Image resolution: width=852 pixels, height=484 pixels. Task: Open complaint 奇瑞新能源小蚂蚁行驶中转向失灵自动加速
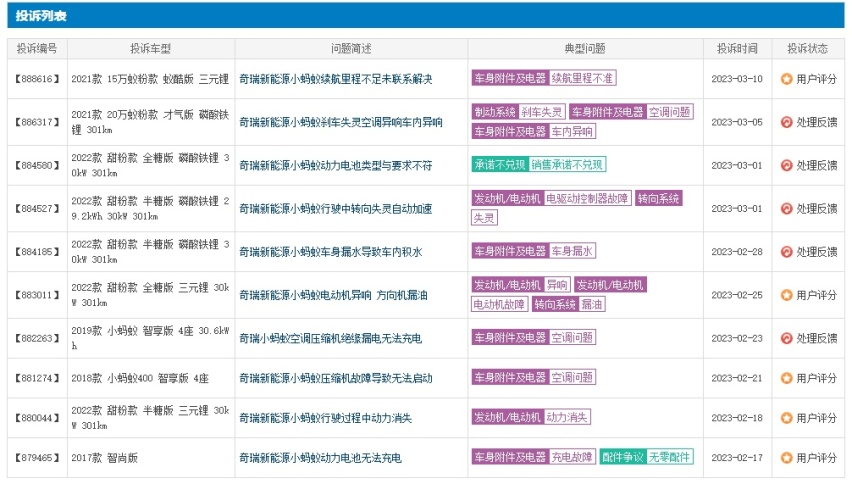pos(336,209)
